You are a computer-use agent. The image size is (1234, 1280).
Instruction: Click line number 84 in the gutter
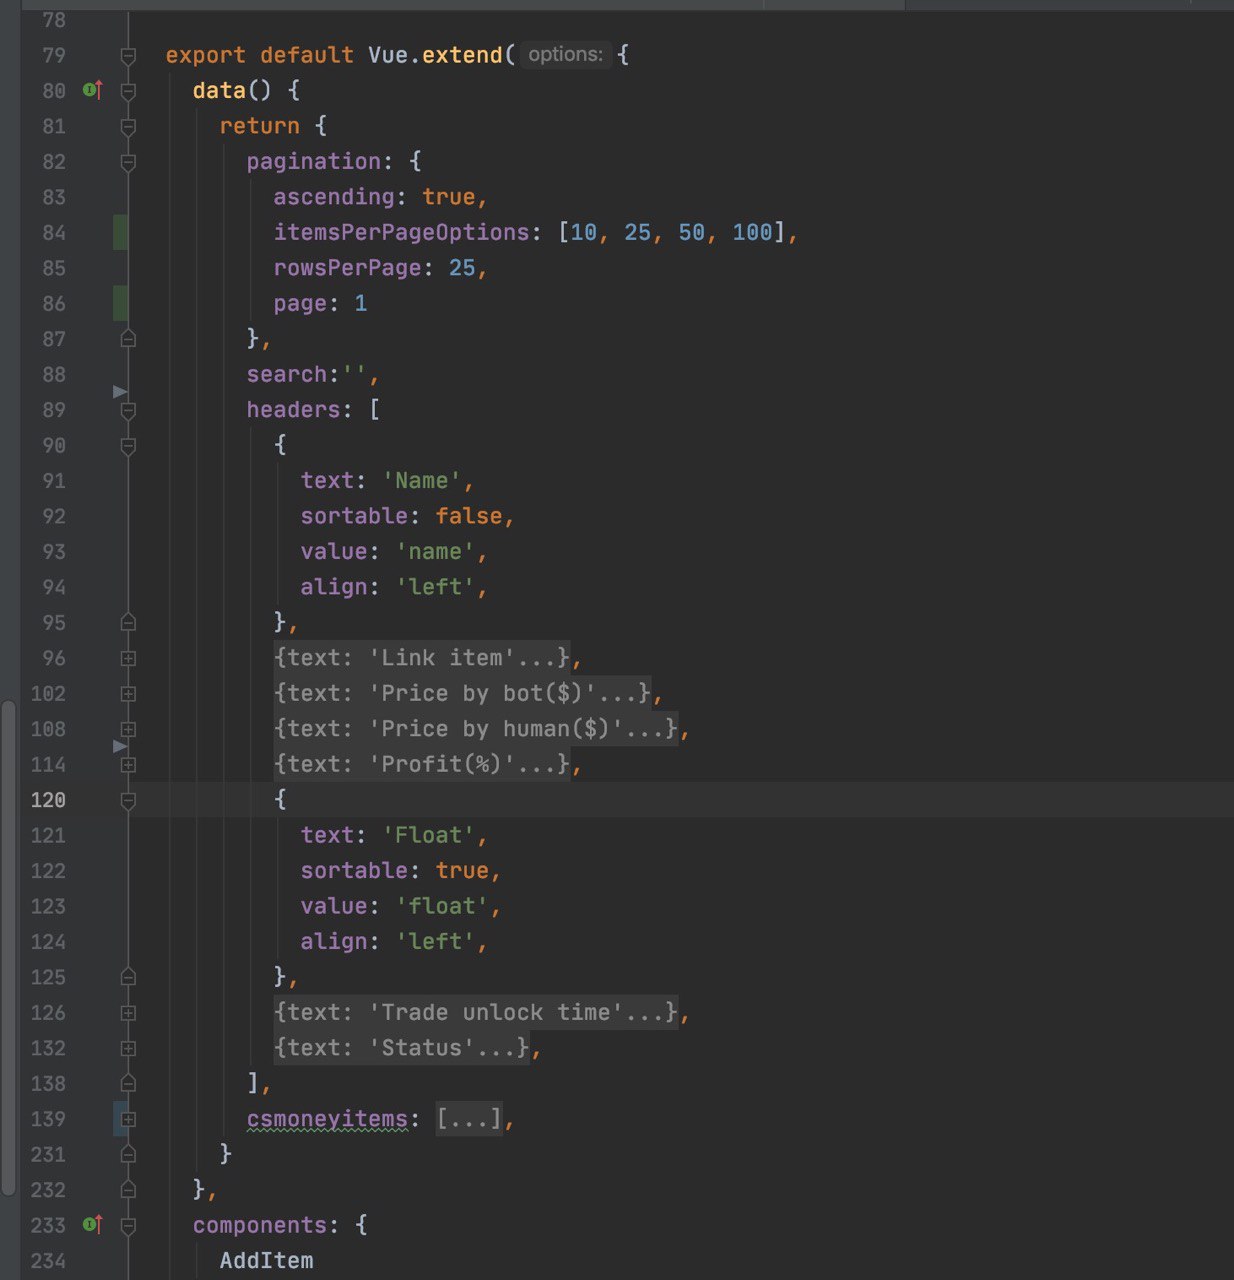click(54, 233)
